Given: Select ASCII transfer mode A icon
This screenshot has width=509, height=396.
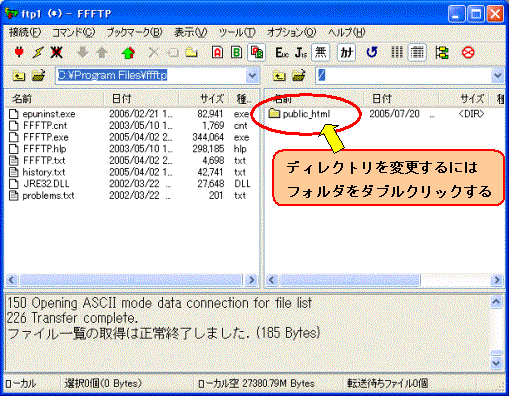Looking at the screenshot, I should pyautogui.click(x=217, y=52).
